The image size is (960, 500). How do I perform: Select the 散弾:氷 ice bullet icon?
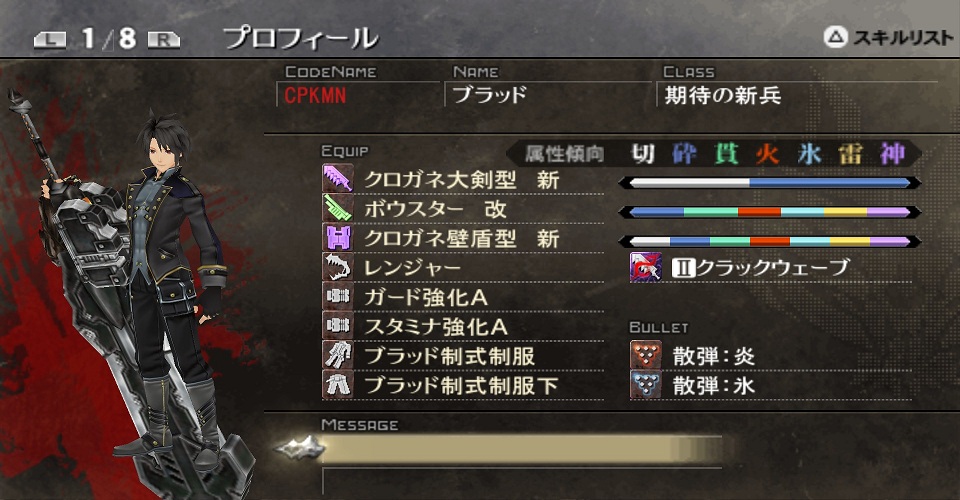[x=646, y=385]
